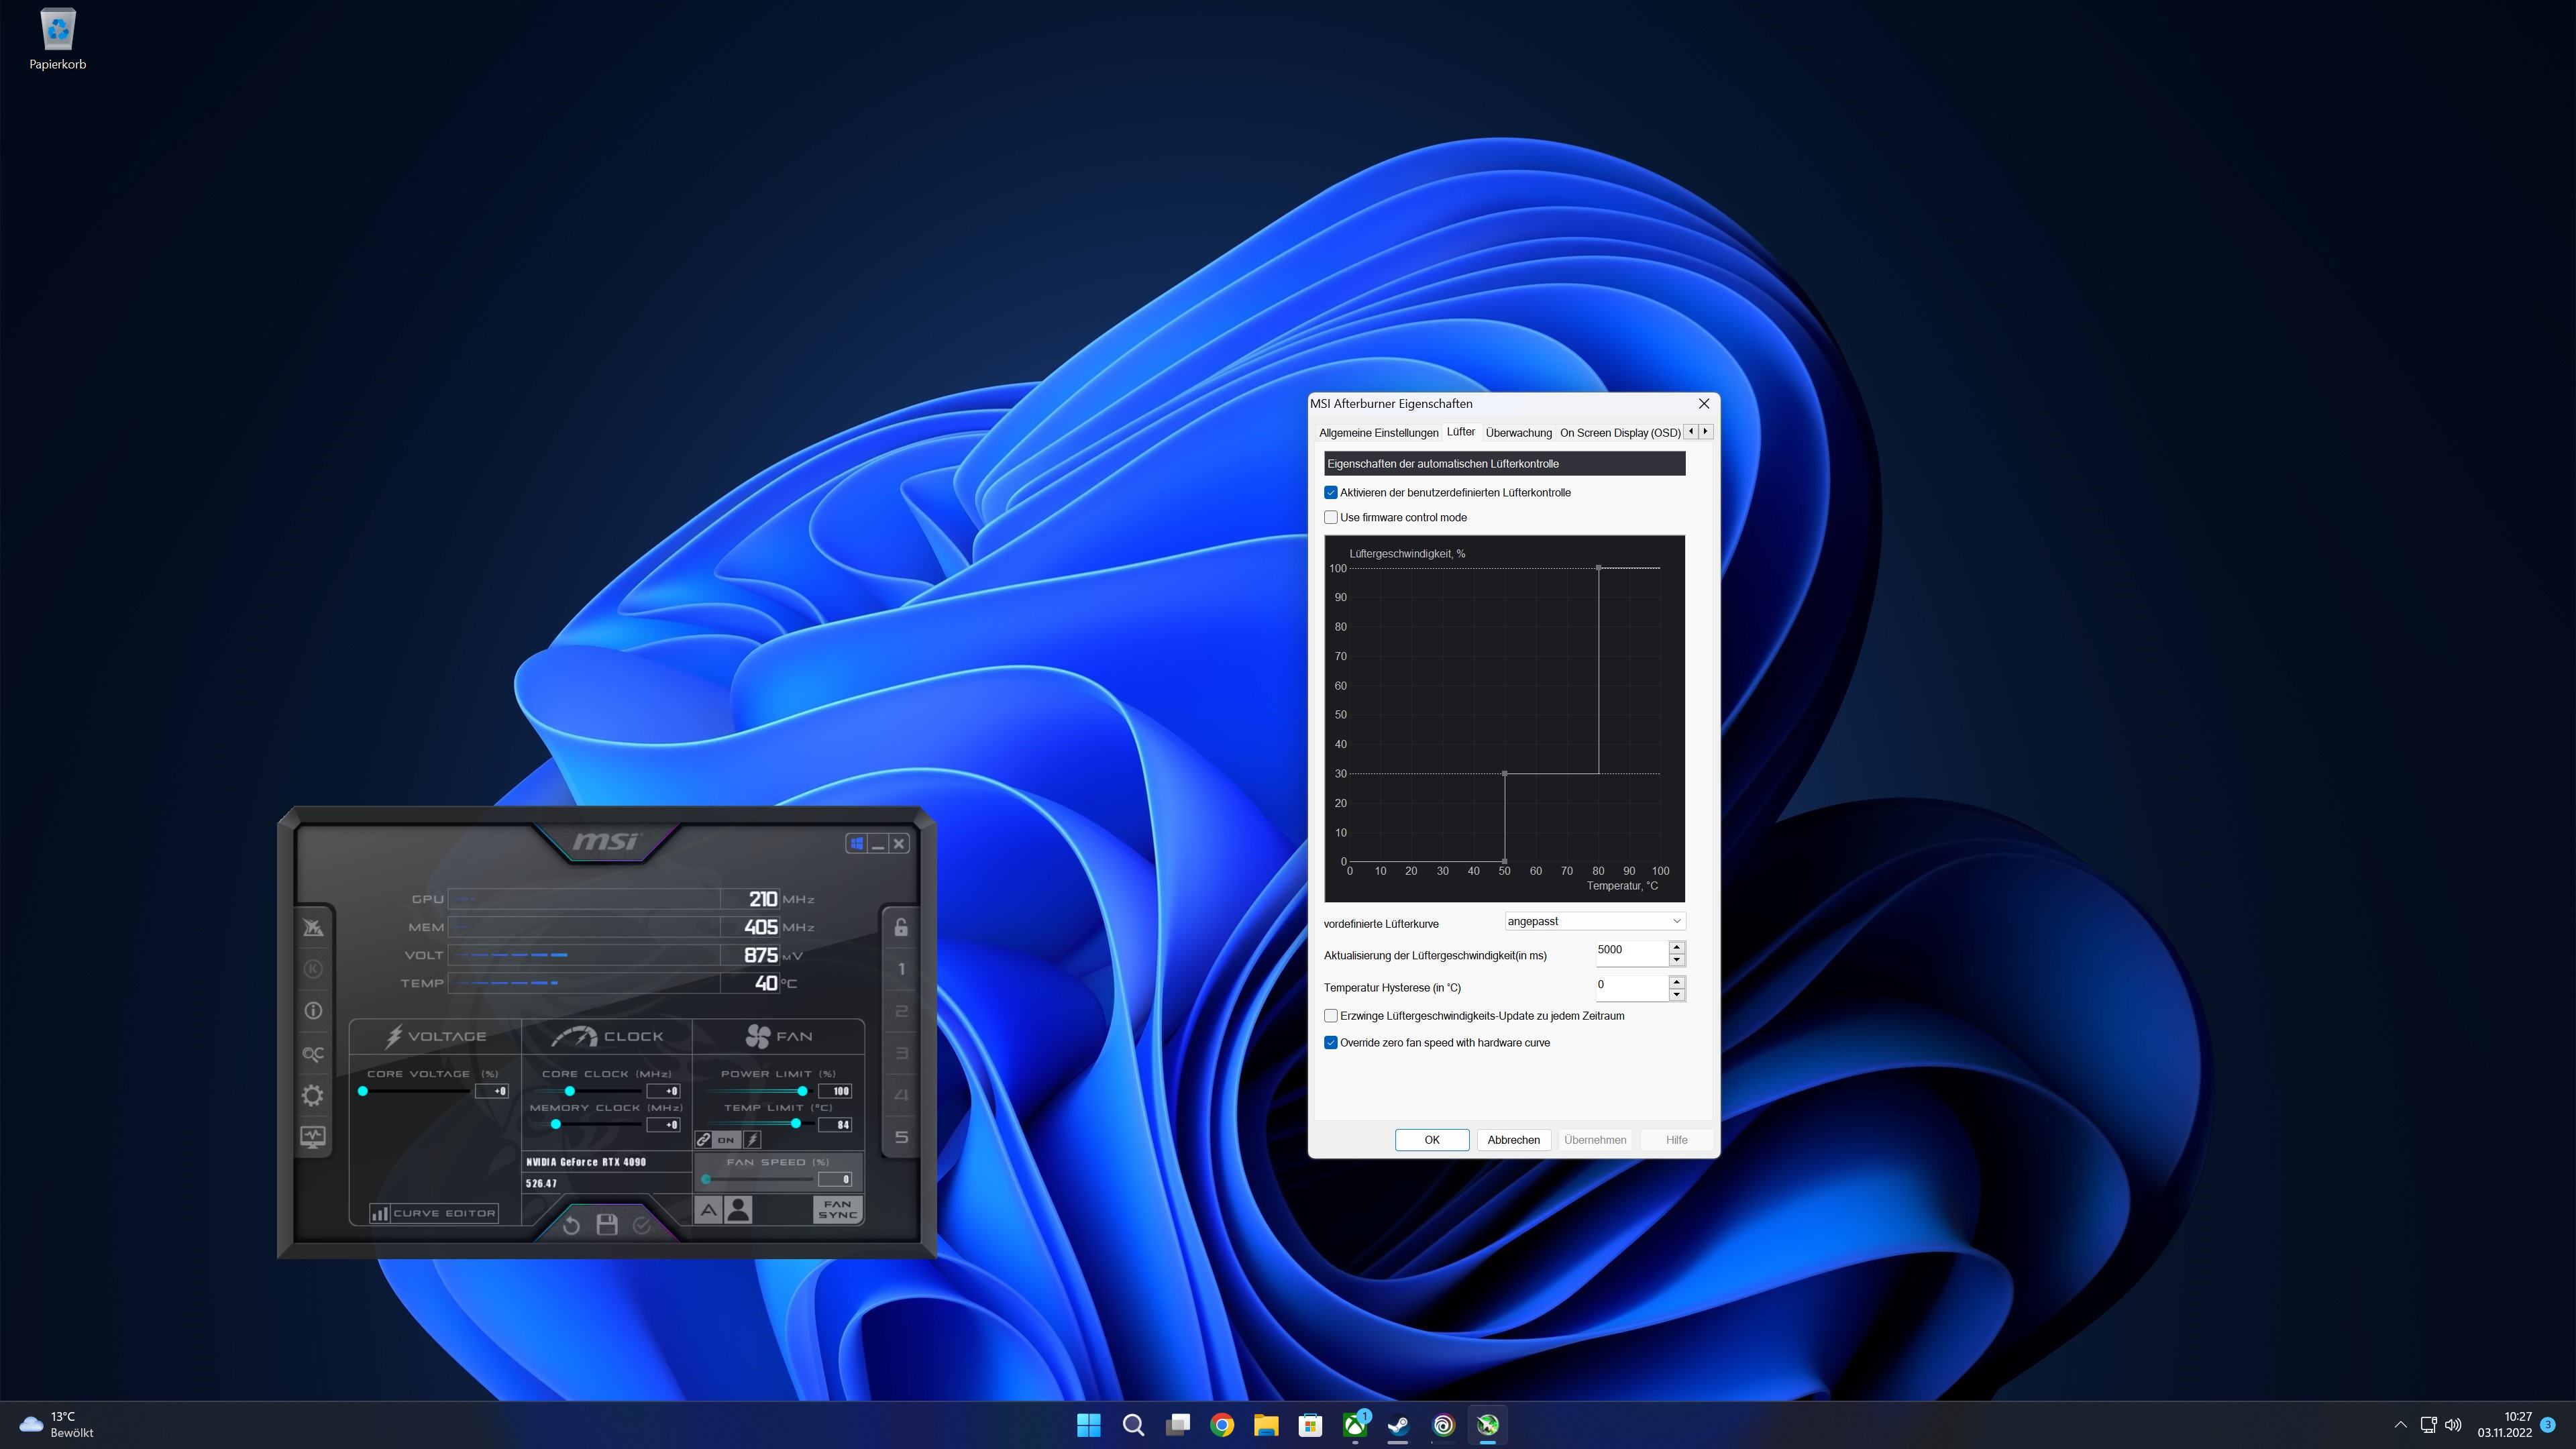
Task: Click the 5000 update interval field
Action: [x=1632, y=953]
